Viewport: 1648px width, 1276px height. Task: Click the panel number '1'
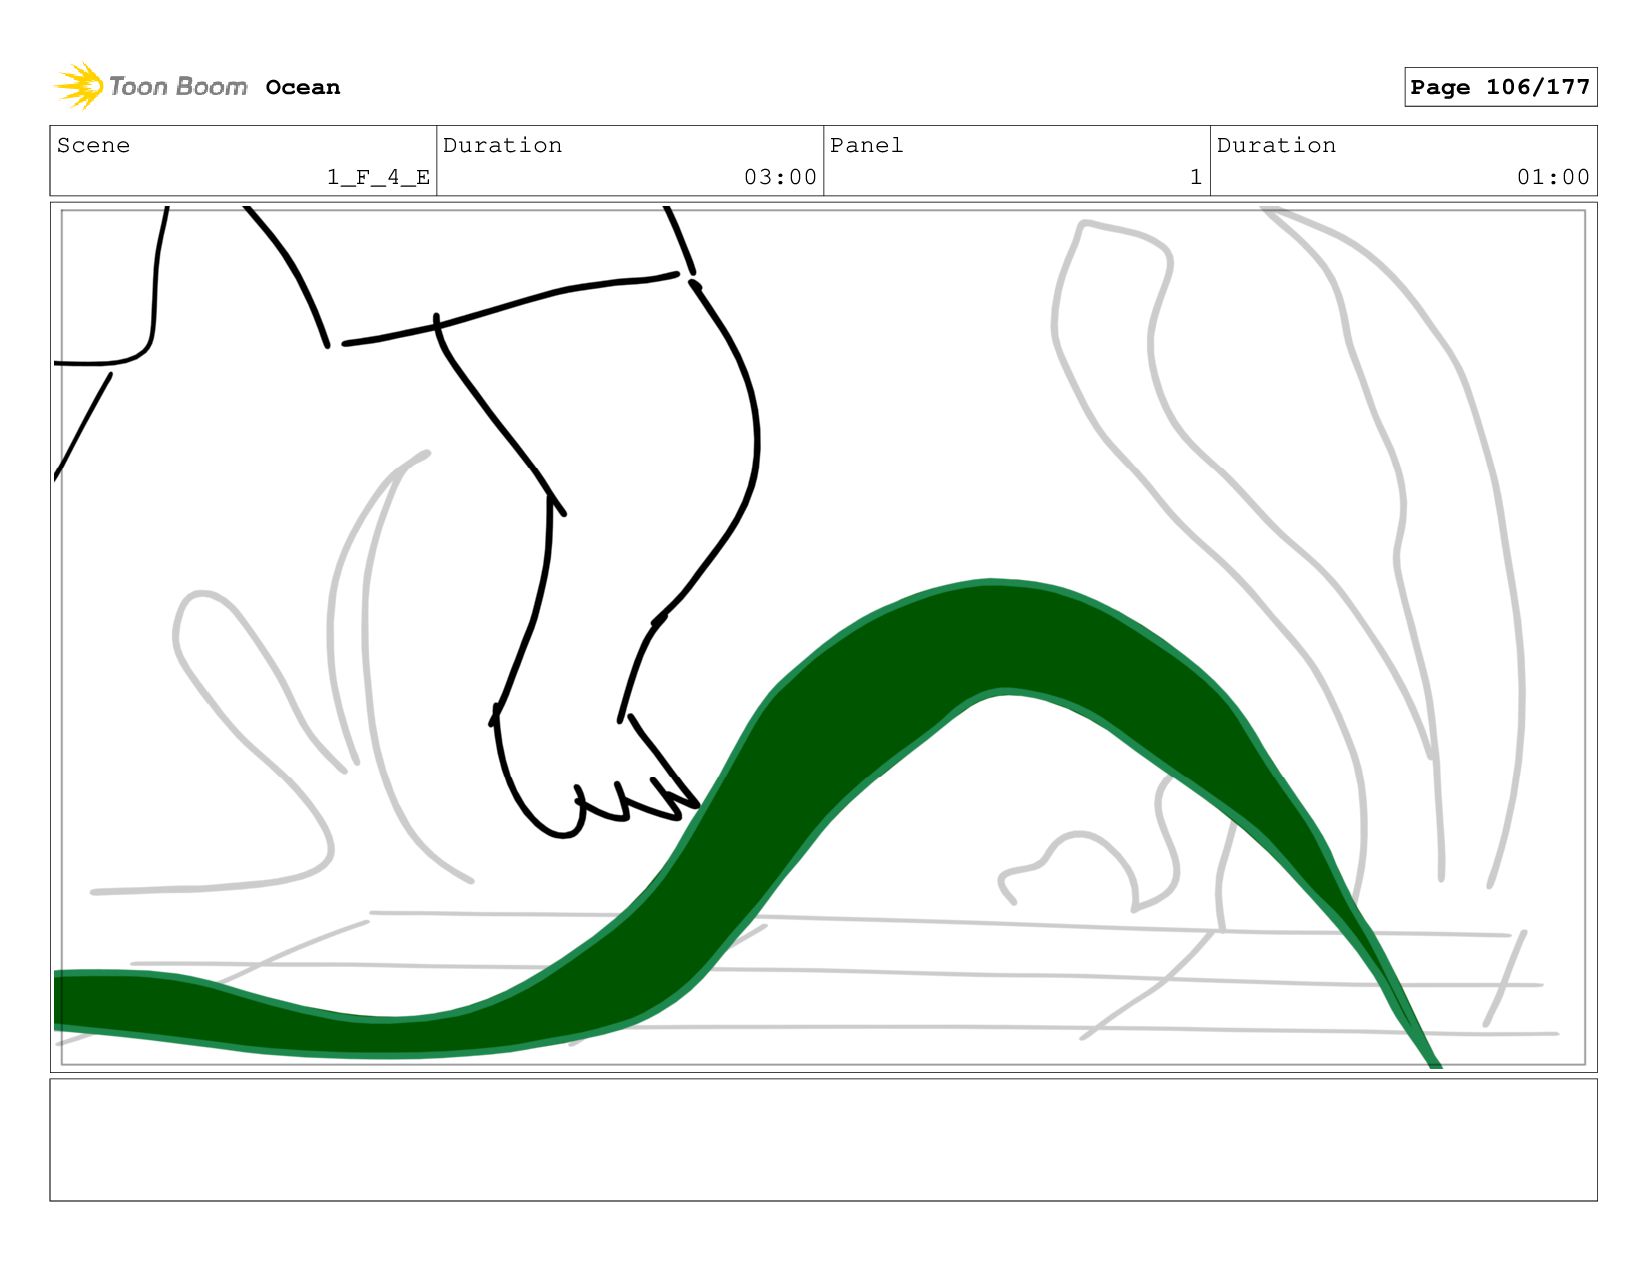point(1196,177)
